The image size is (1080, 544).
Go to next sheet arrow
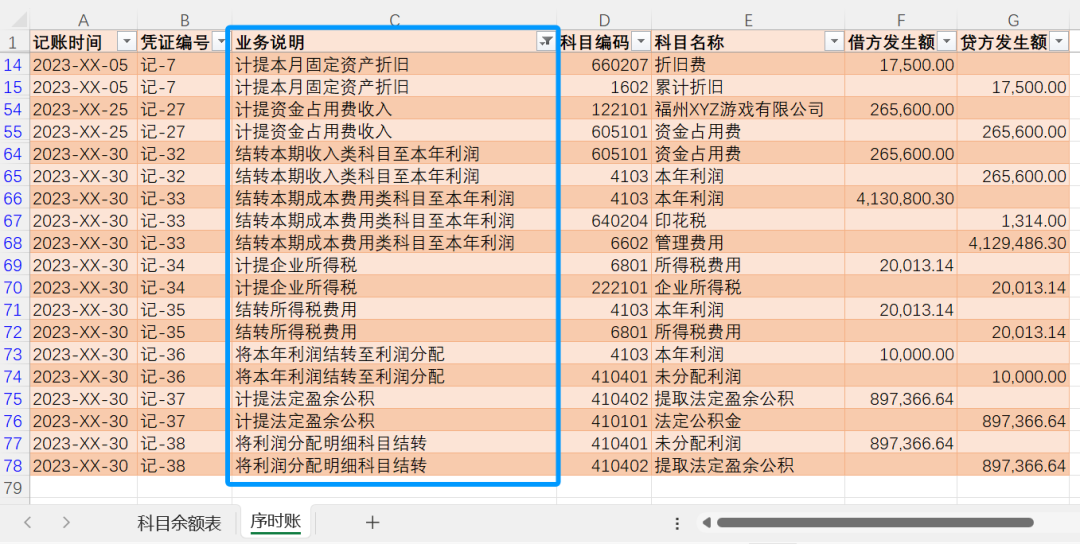(x=66, y=523)
